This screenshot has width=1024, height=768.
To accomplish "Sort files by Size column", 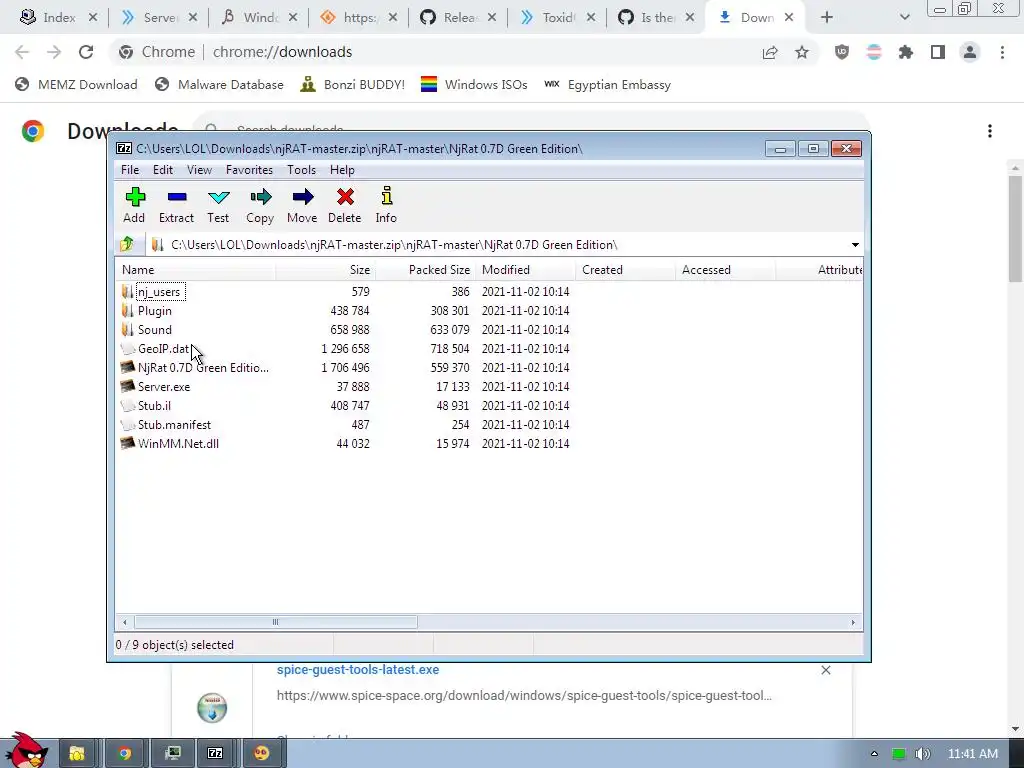I will pyautogui.click(x=325, y=270).
